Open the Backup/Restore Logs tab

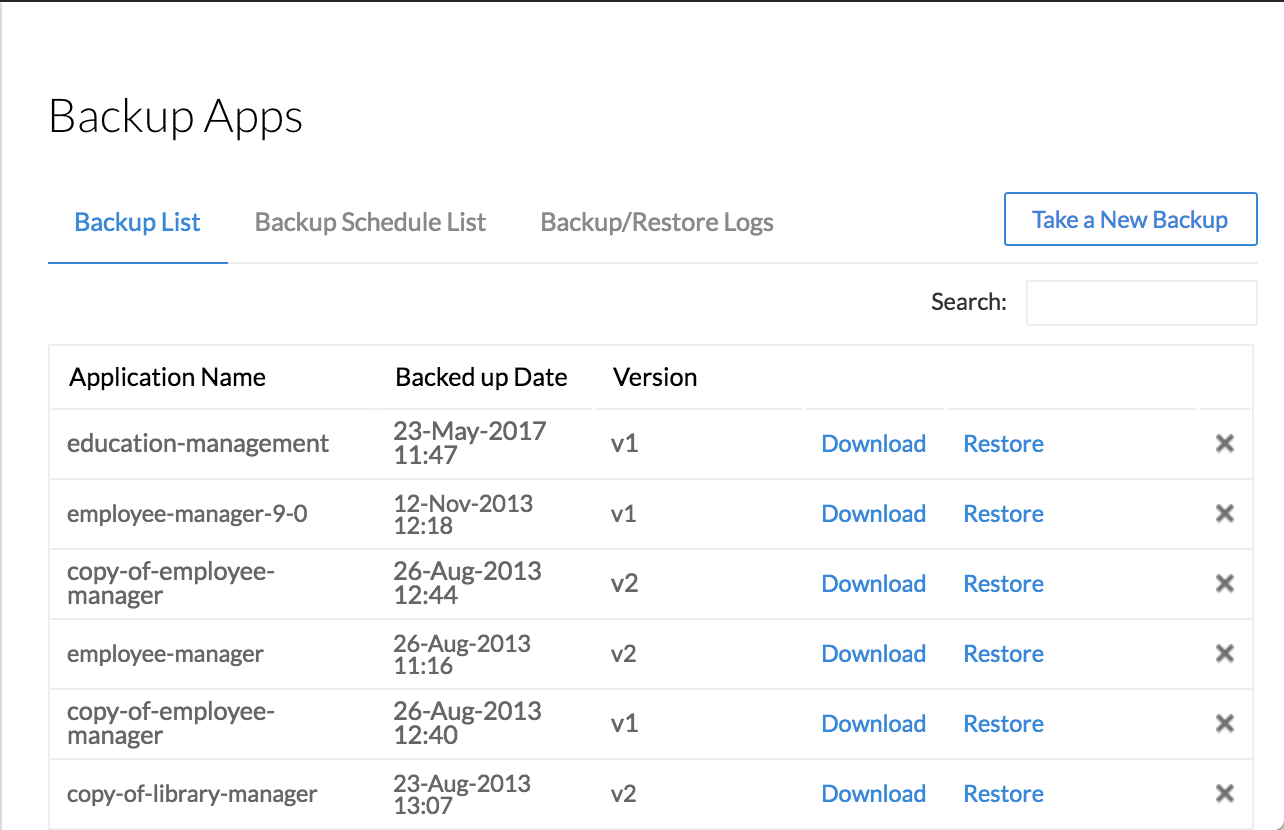(x=656, y=222)
